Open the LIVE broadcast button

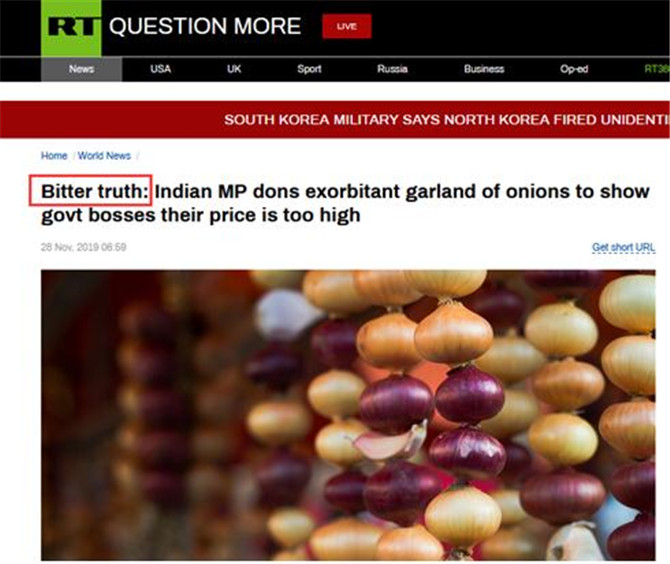(x=347, y=26)
